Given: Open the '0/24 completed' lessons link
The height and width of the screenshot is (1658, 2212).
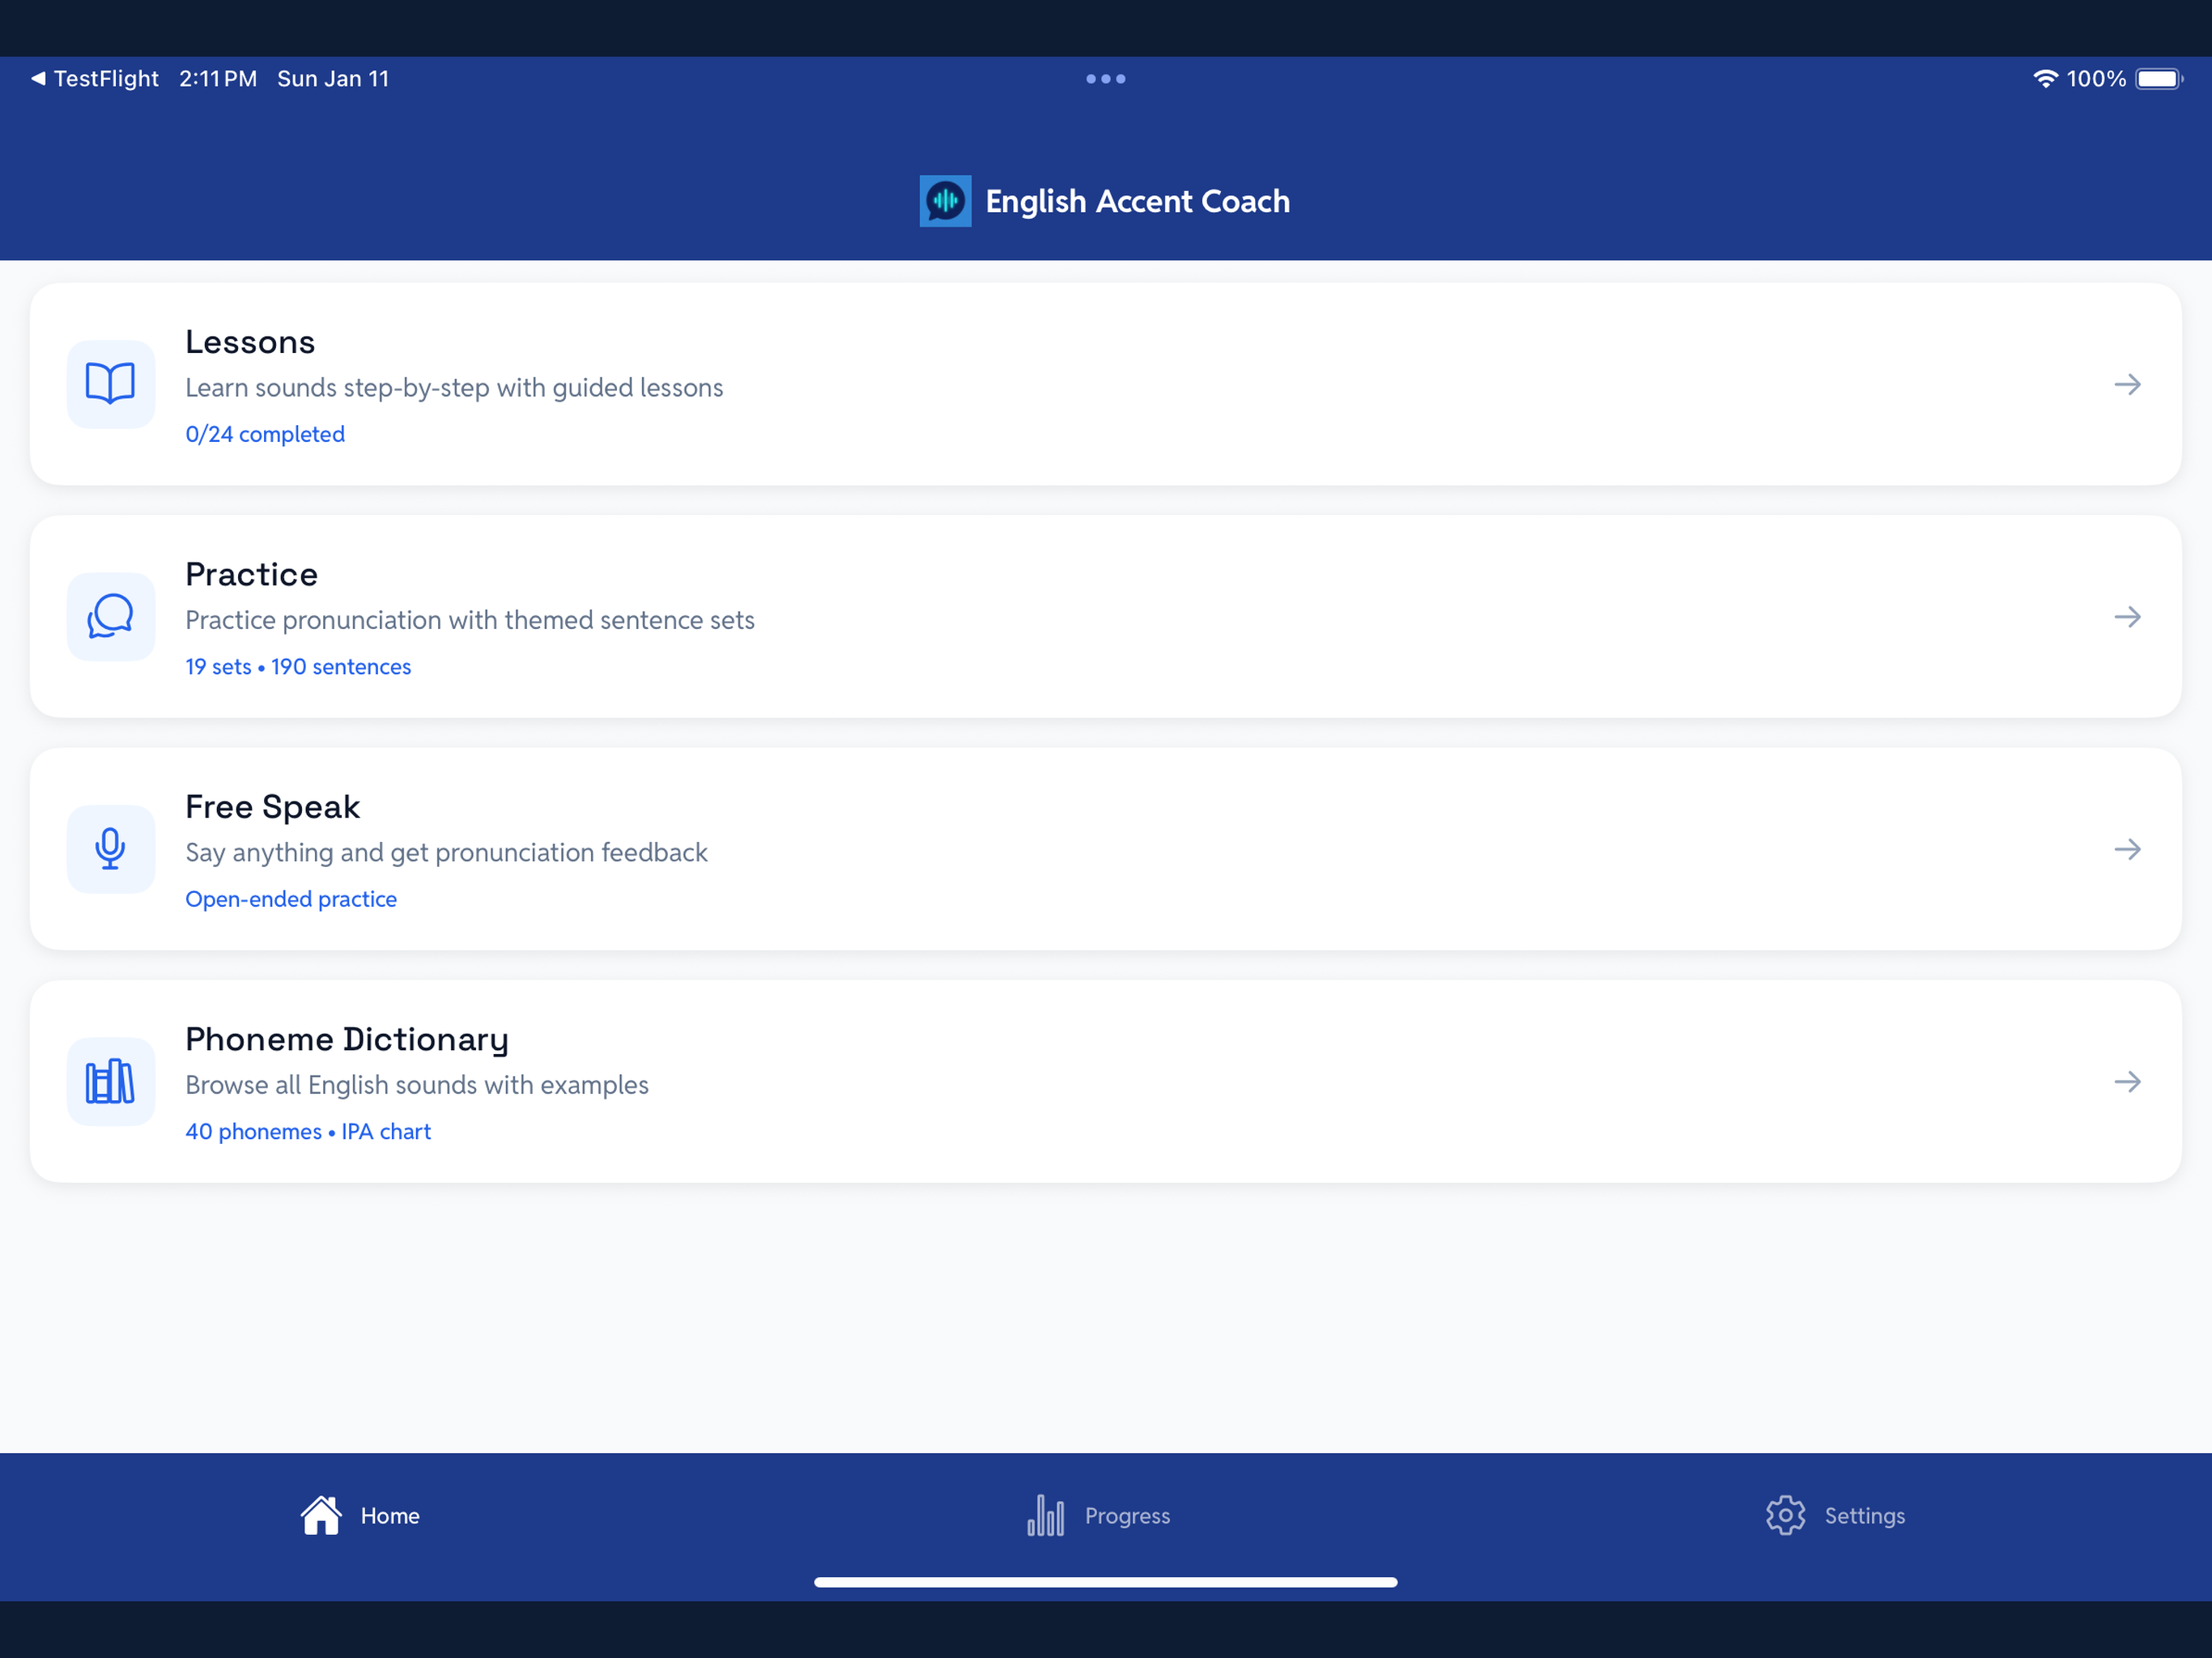Looking at the screenshot, I should tap(265, 434).
